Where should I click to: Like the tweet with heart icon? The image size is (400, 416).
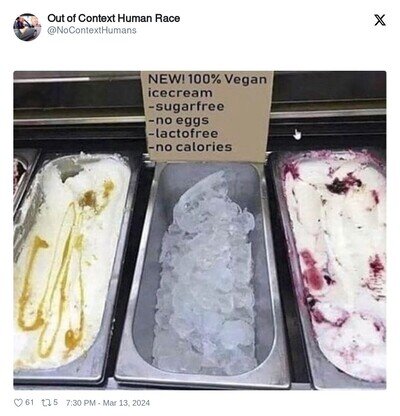pos(18,403)
